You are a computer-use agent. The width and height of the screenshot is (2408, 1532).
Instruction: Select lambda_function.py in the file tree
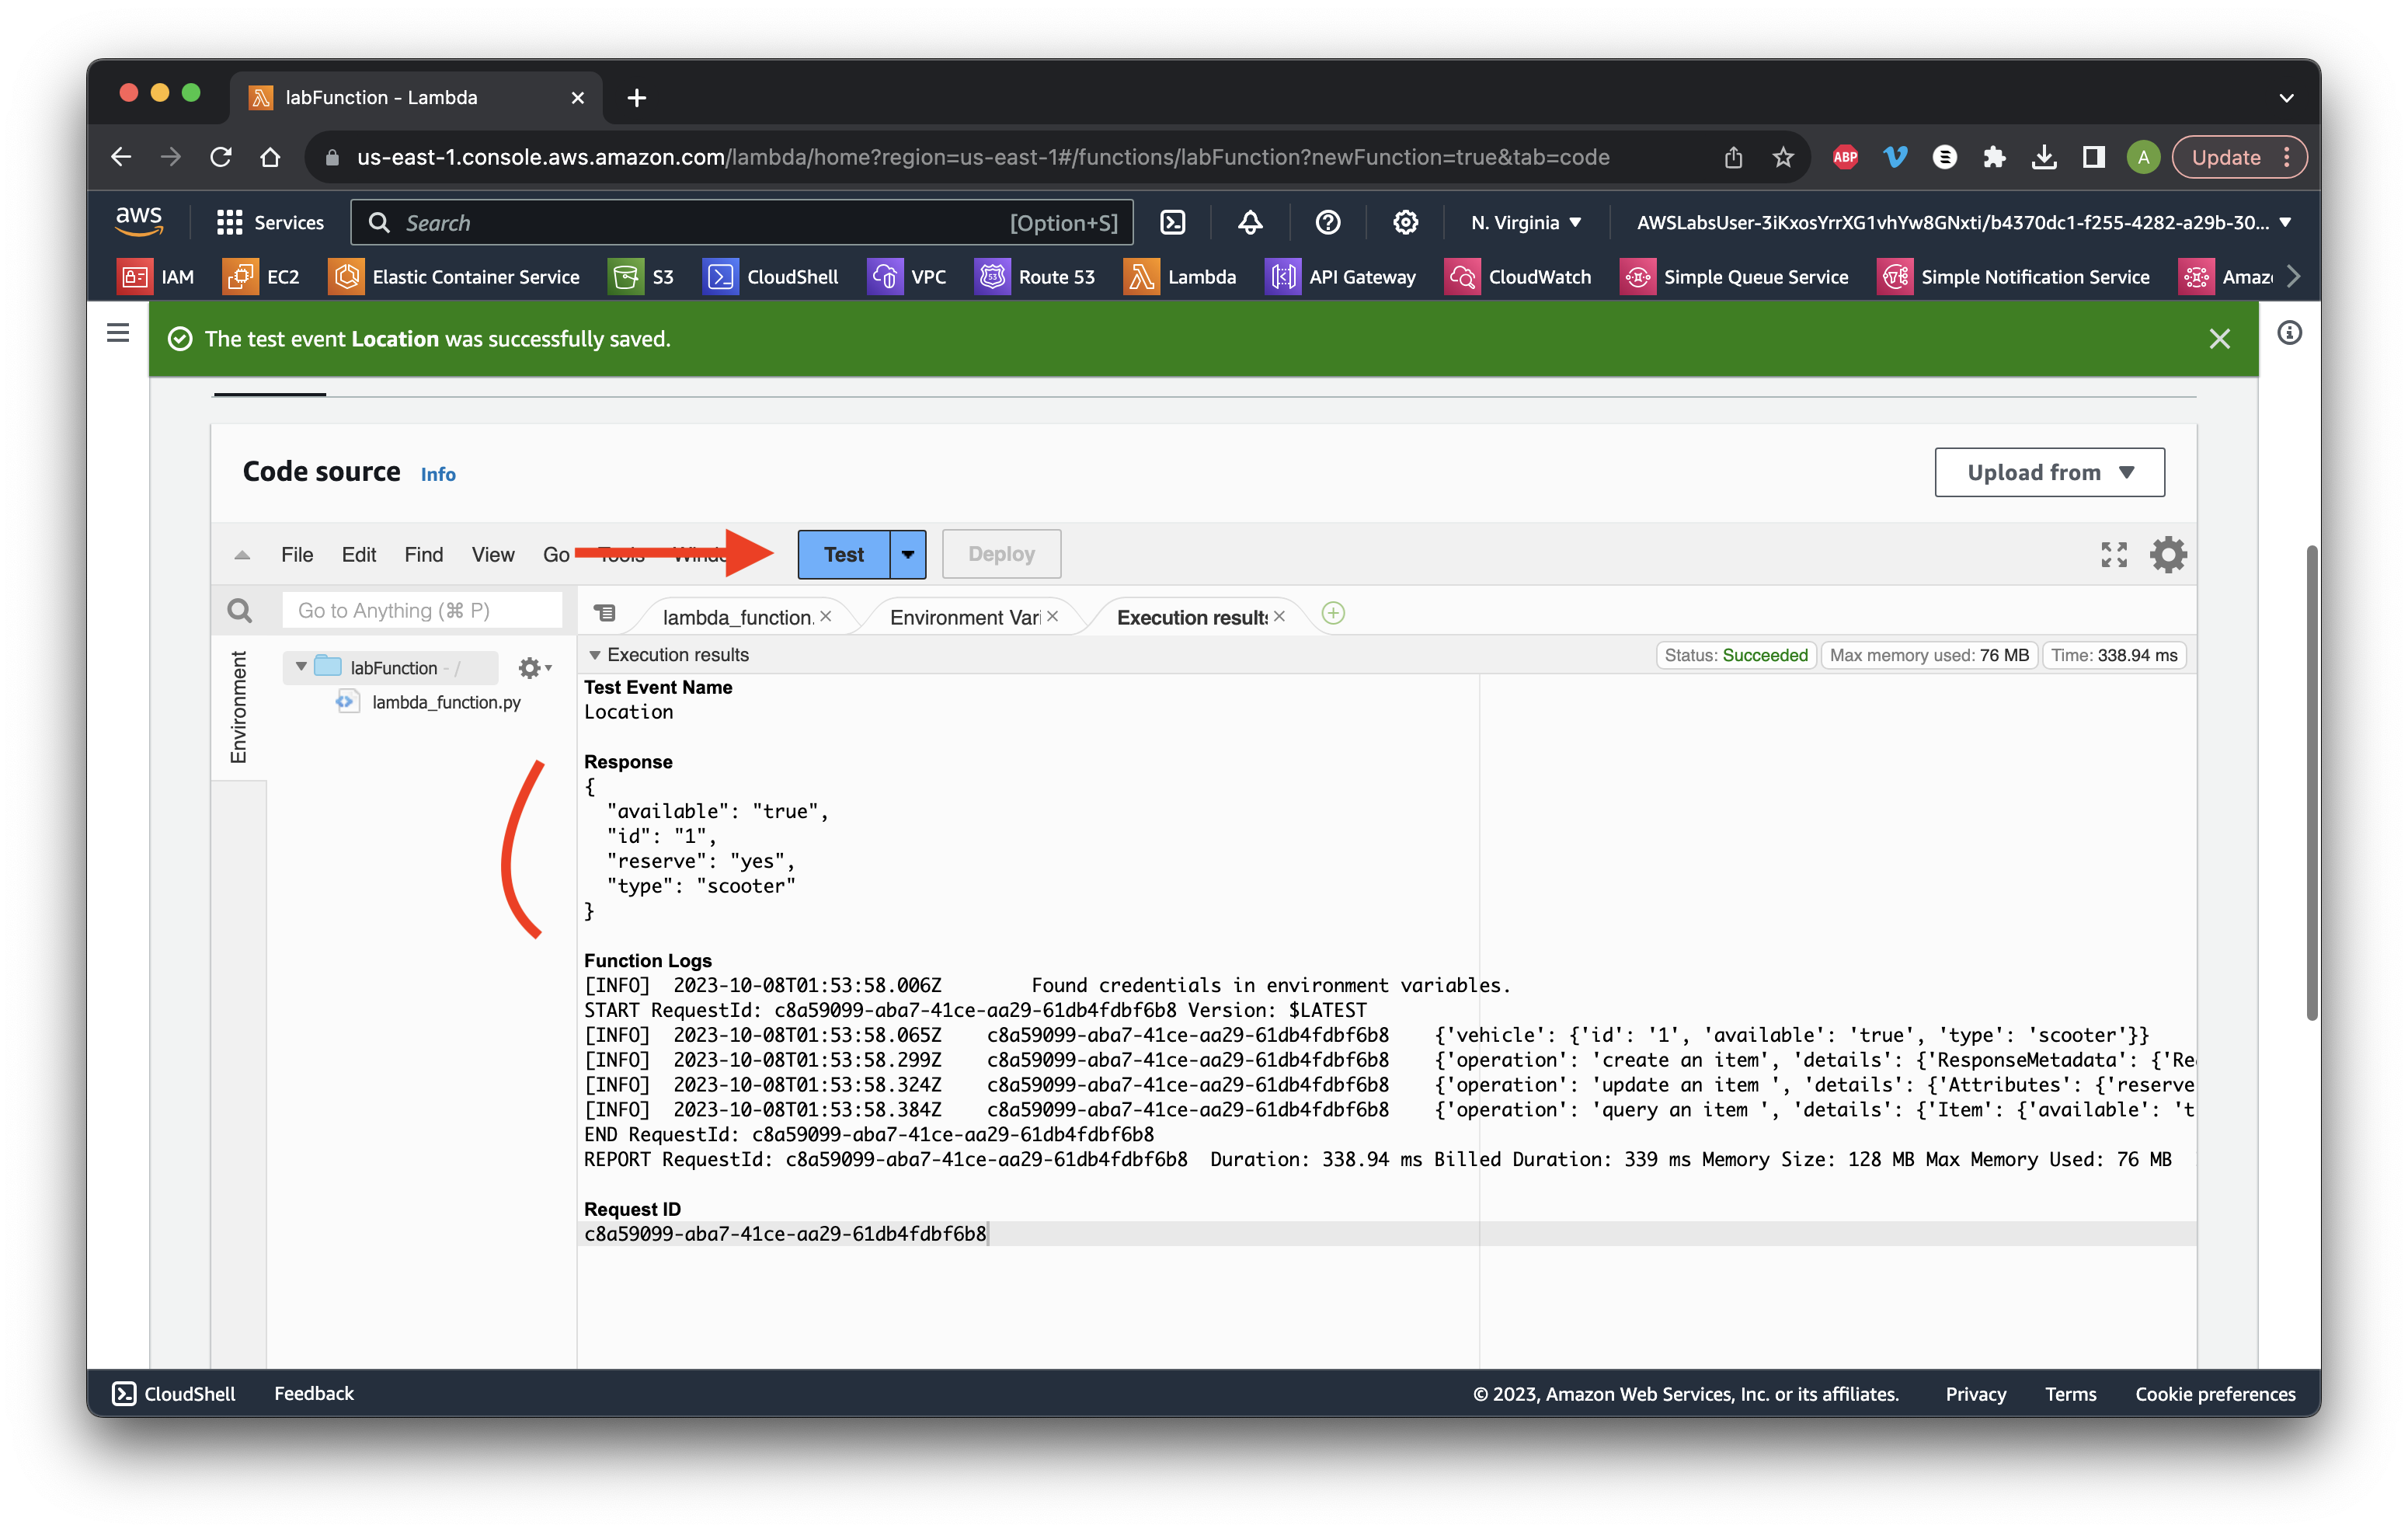click(445, 702)
